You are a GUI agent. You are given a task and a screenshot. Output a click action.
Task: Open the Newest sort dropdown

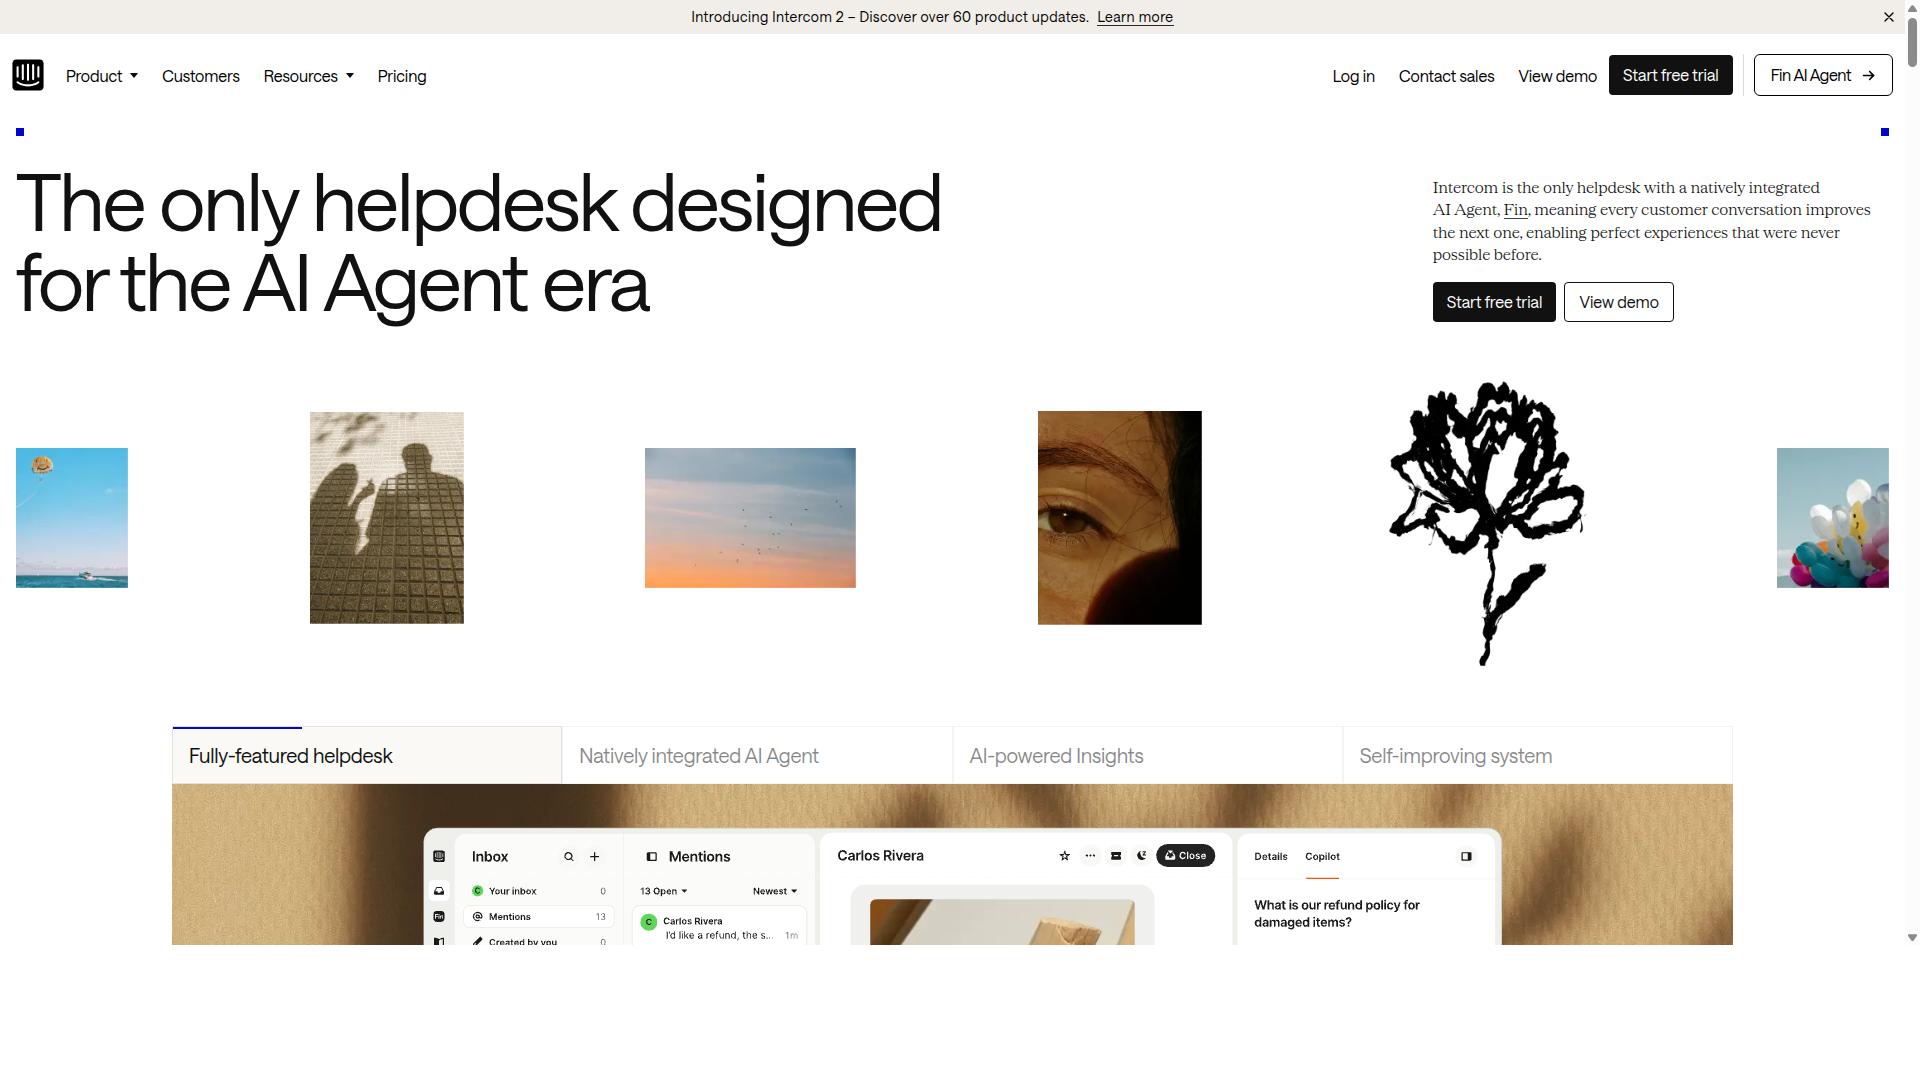(x=775, y=891)
